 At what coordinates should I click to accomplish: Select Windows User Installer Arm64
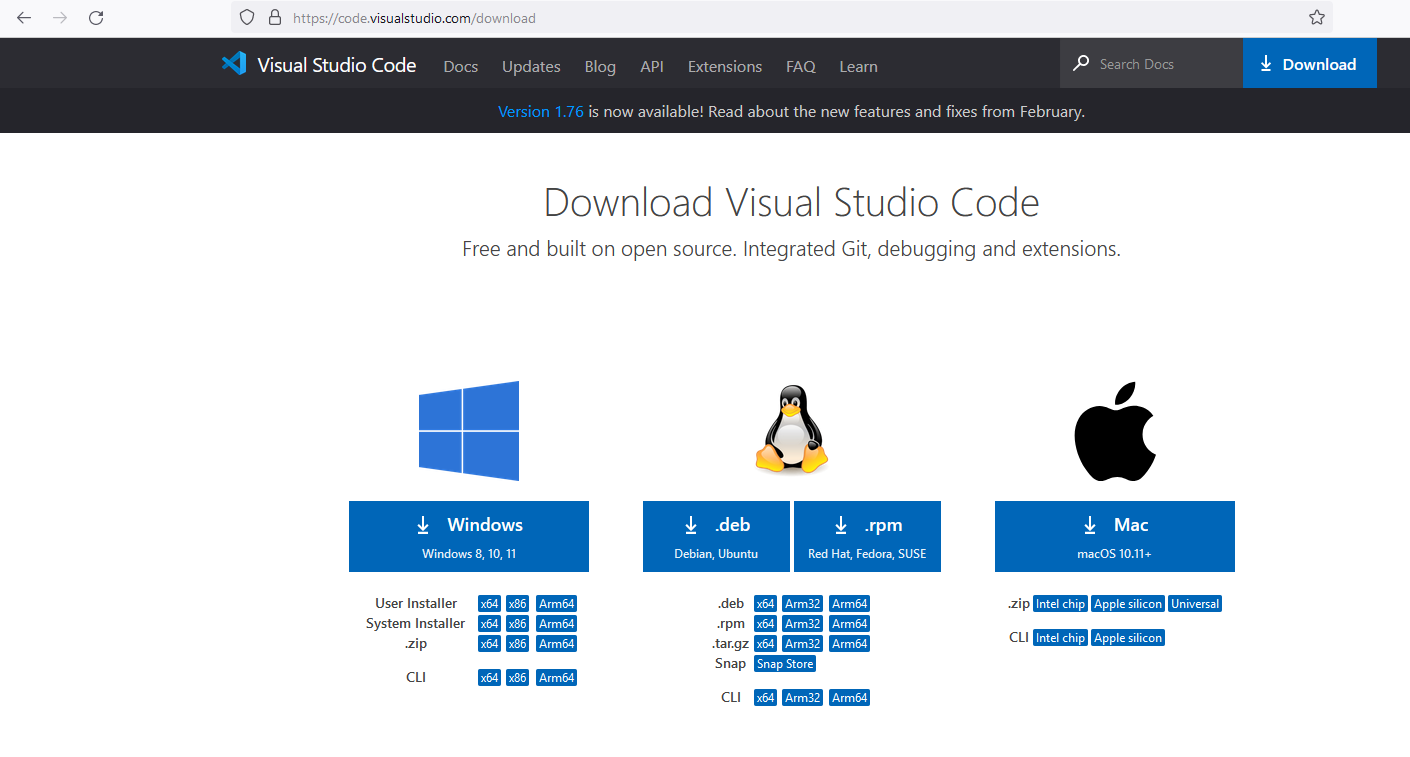[x=557, y=604]
